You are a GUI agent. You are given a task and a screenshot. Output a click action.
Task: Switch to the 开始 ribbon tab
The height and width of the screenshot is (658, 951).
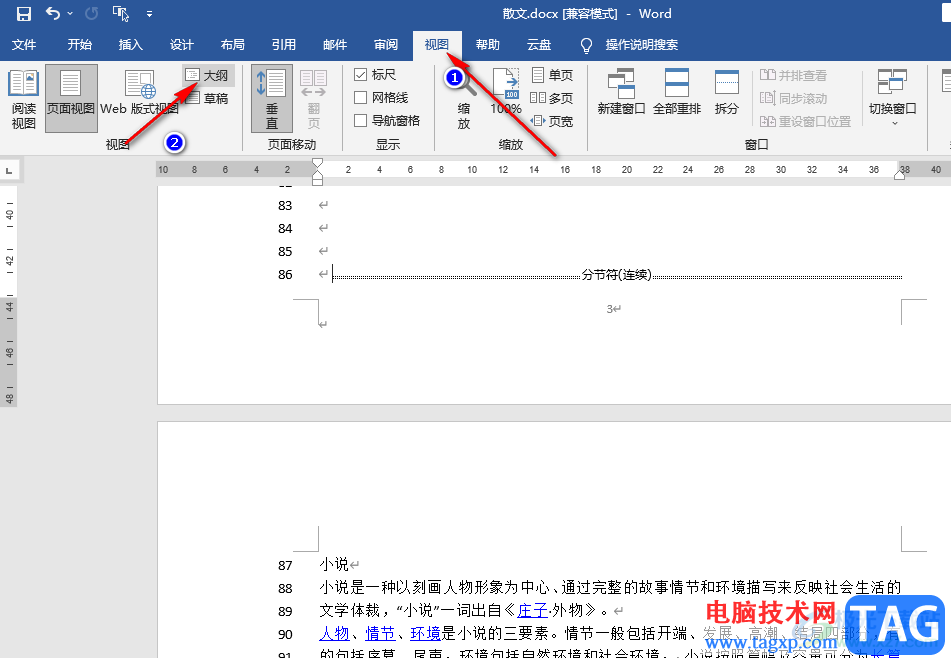pos(79,45)
